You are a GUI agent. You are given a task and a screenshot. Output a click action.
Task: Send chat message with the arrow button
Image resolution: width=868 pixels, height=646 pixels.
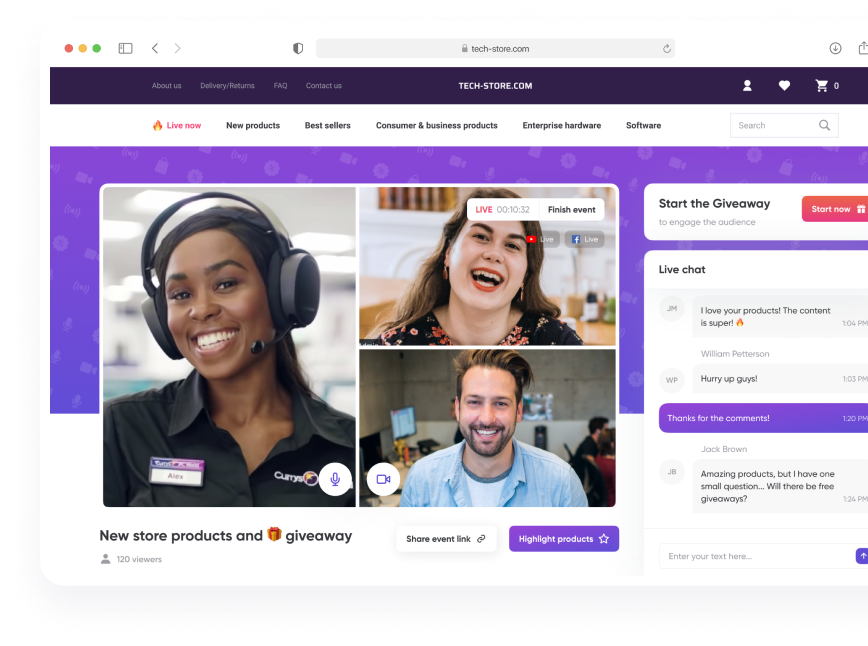point(862,556)
